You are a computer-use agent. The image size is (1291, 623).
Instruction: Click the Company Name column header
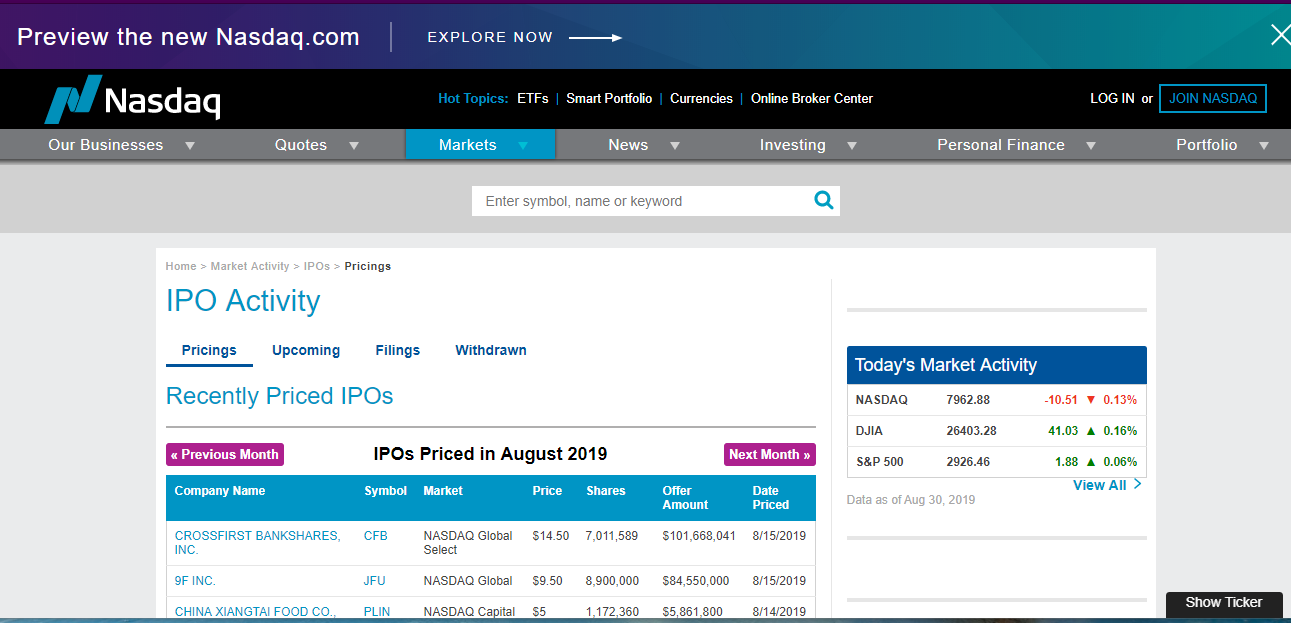(220, 491)
